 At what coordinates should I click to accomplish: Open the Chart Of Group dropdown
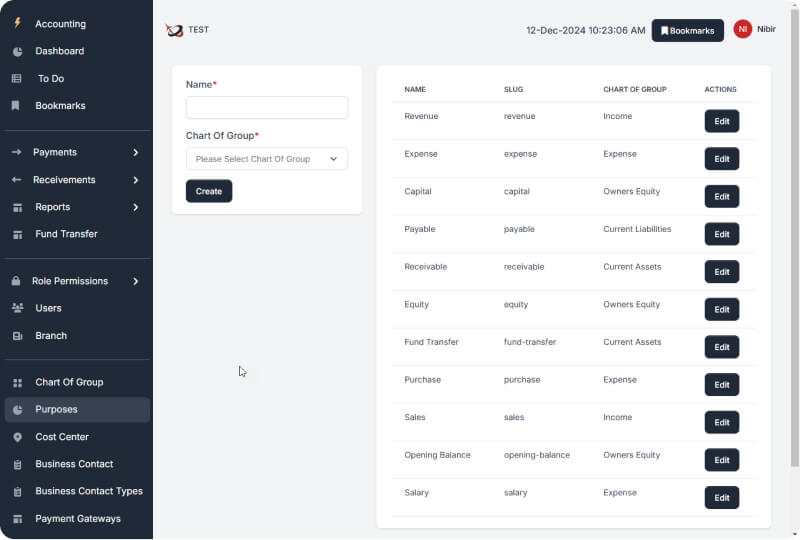coord(267,159)
